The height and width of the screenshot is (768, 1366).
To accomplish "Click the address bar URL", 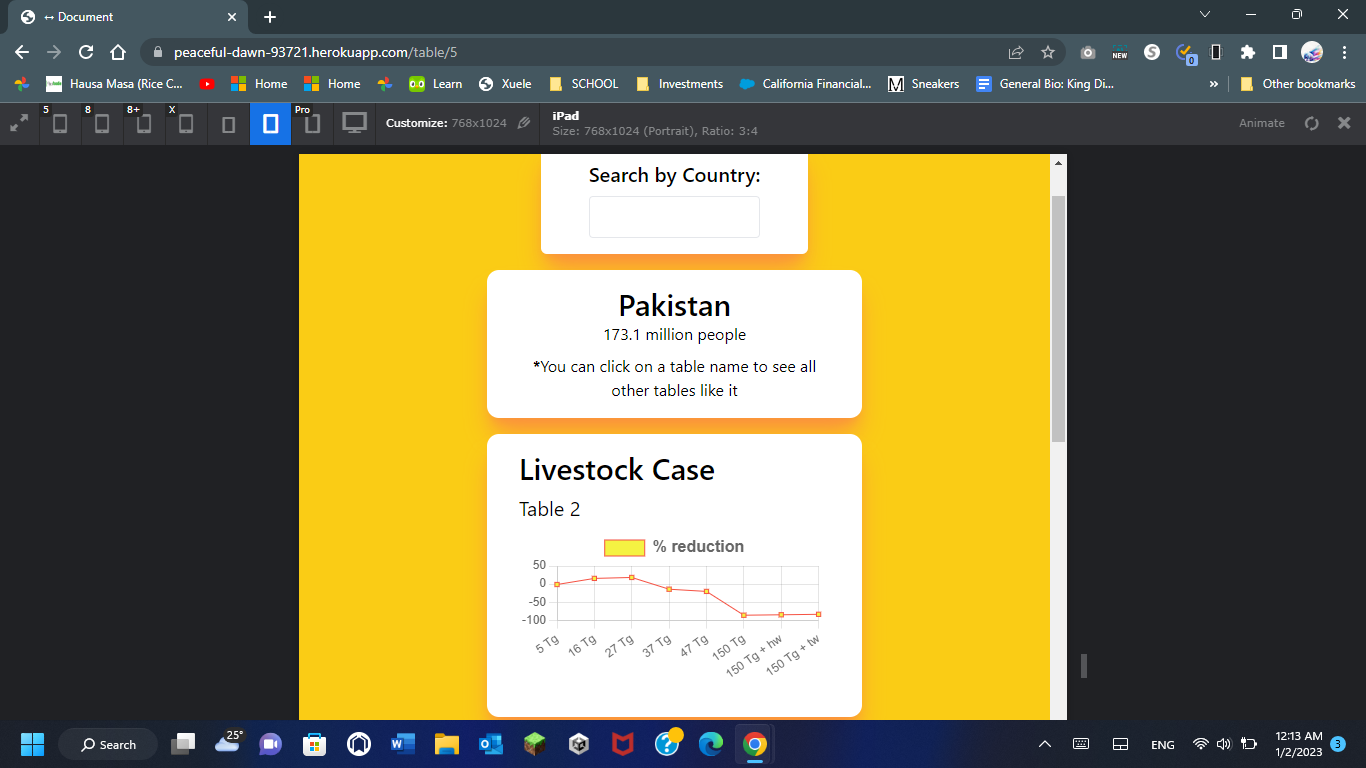I will [x=316, y=52].
